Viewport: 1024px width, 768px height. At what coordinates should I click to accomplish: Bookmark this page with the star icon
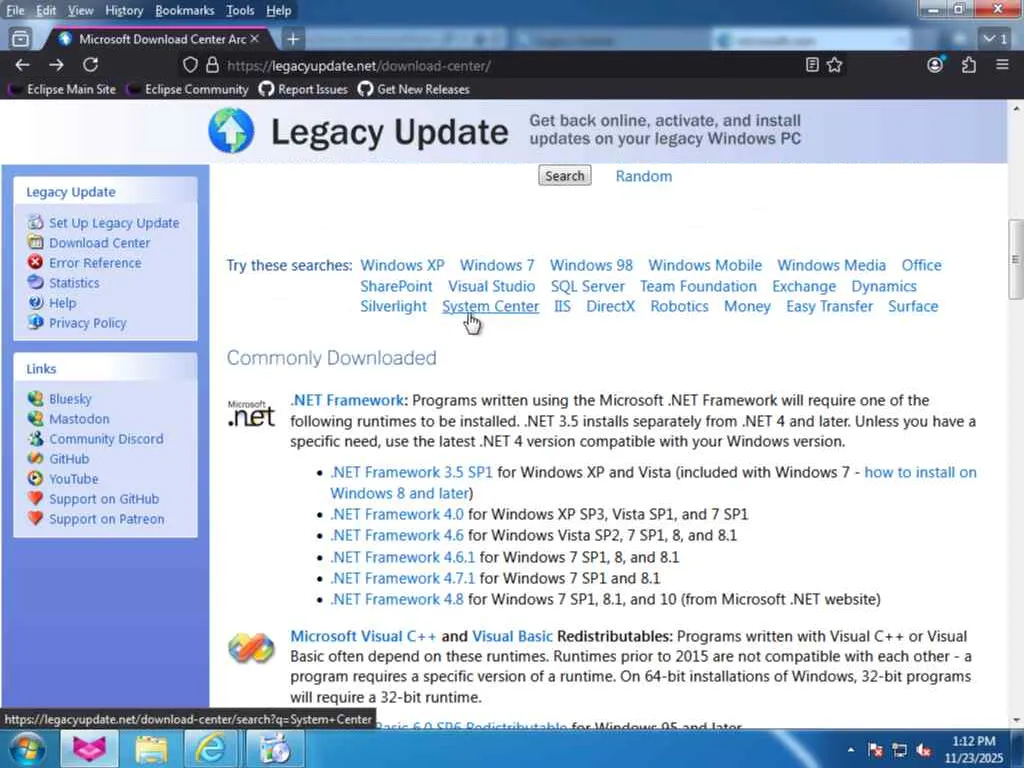[835, 65]
